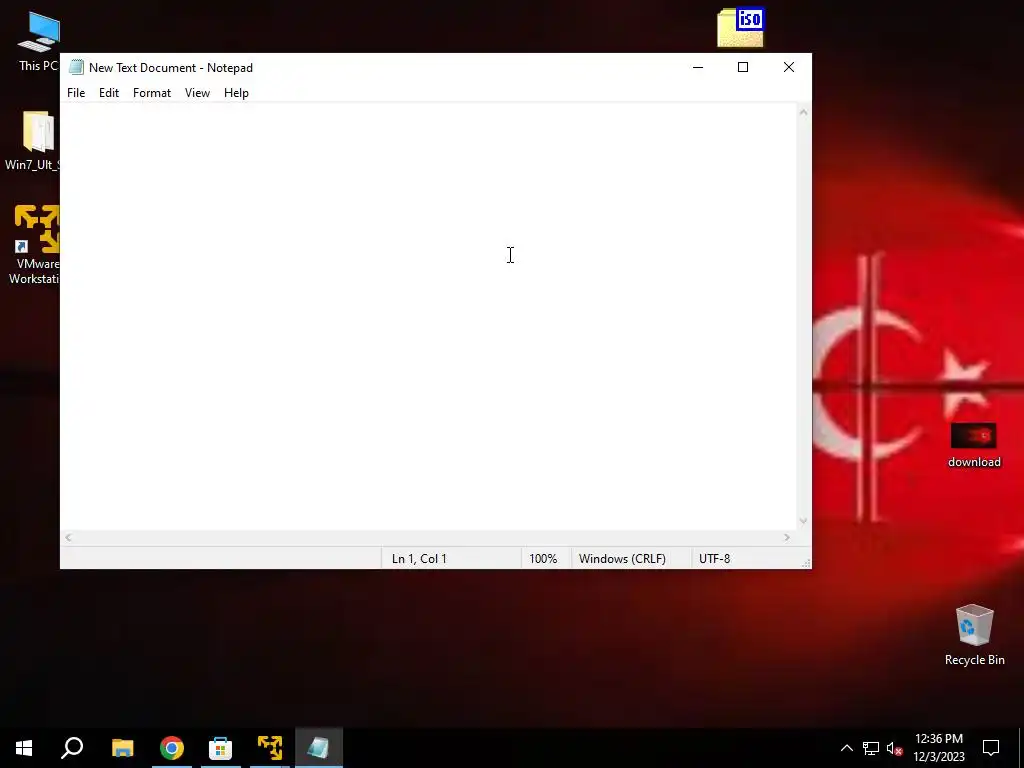Open the Windows Start menu
Viewport: 1024px width, 768px height.
tap(24, 748)
